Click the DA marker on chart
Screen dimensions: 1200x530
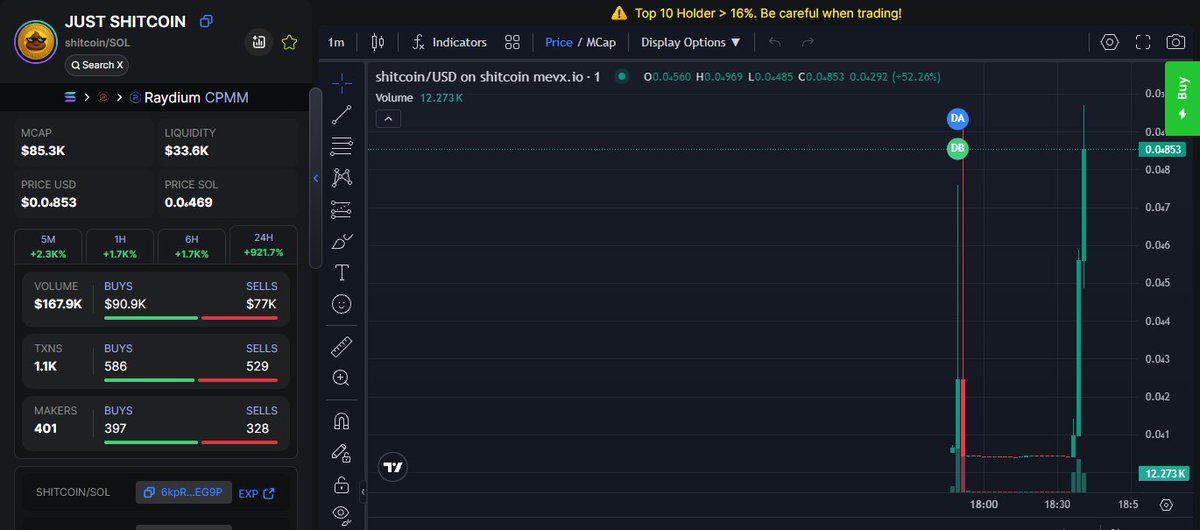click(x=958, y=118)
